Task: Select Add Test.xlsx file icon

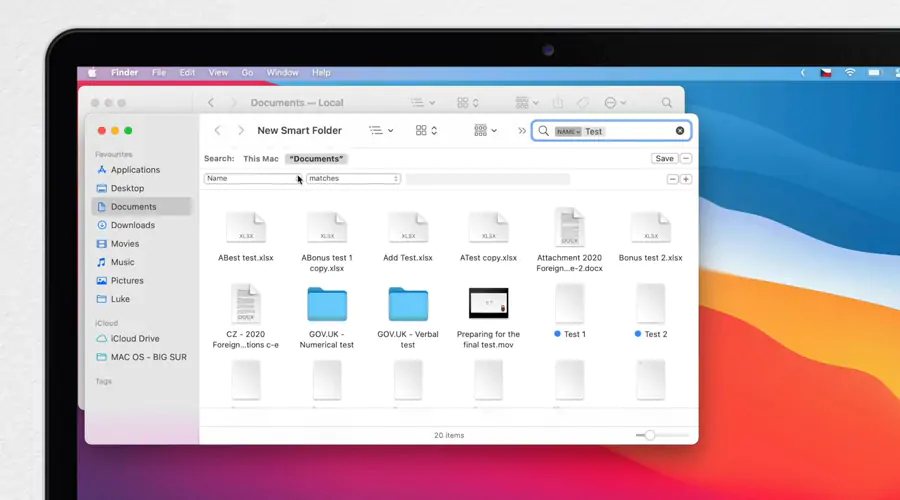Action: point(408,227)
